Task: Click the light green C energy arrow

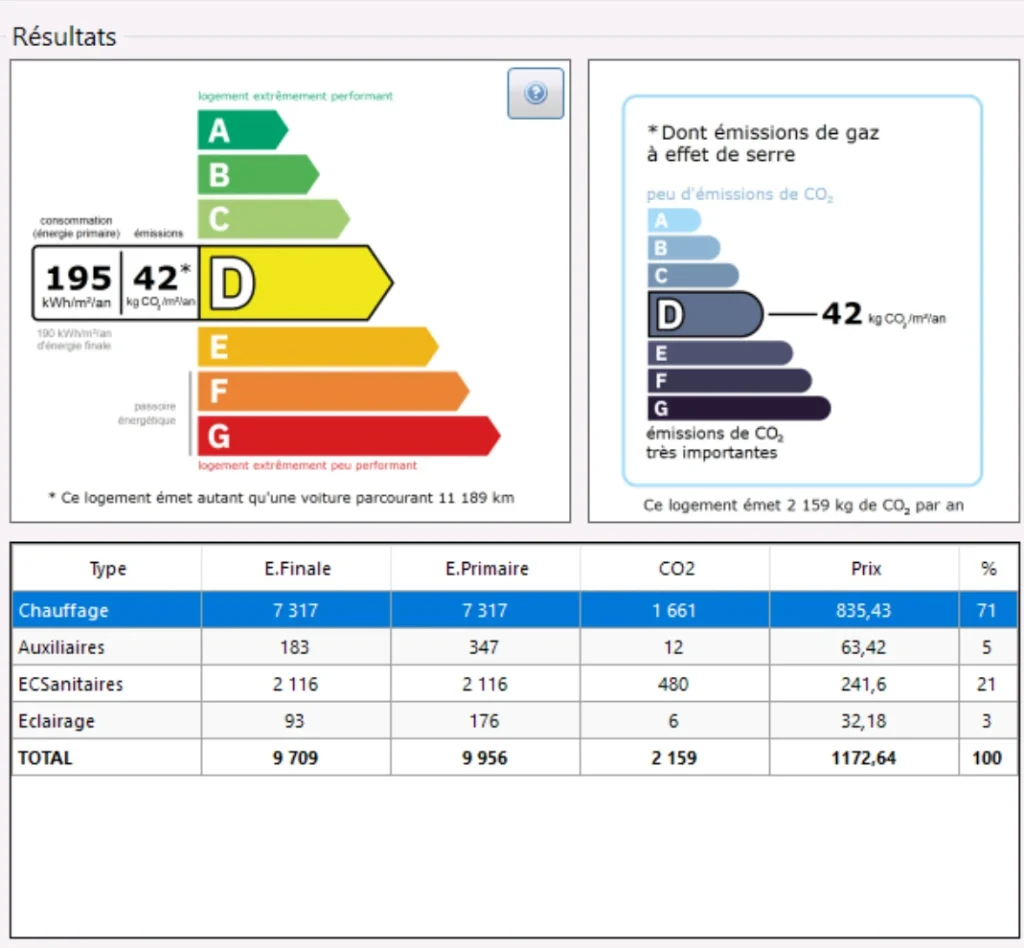Action: click(x=271, y=219)
